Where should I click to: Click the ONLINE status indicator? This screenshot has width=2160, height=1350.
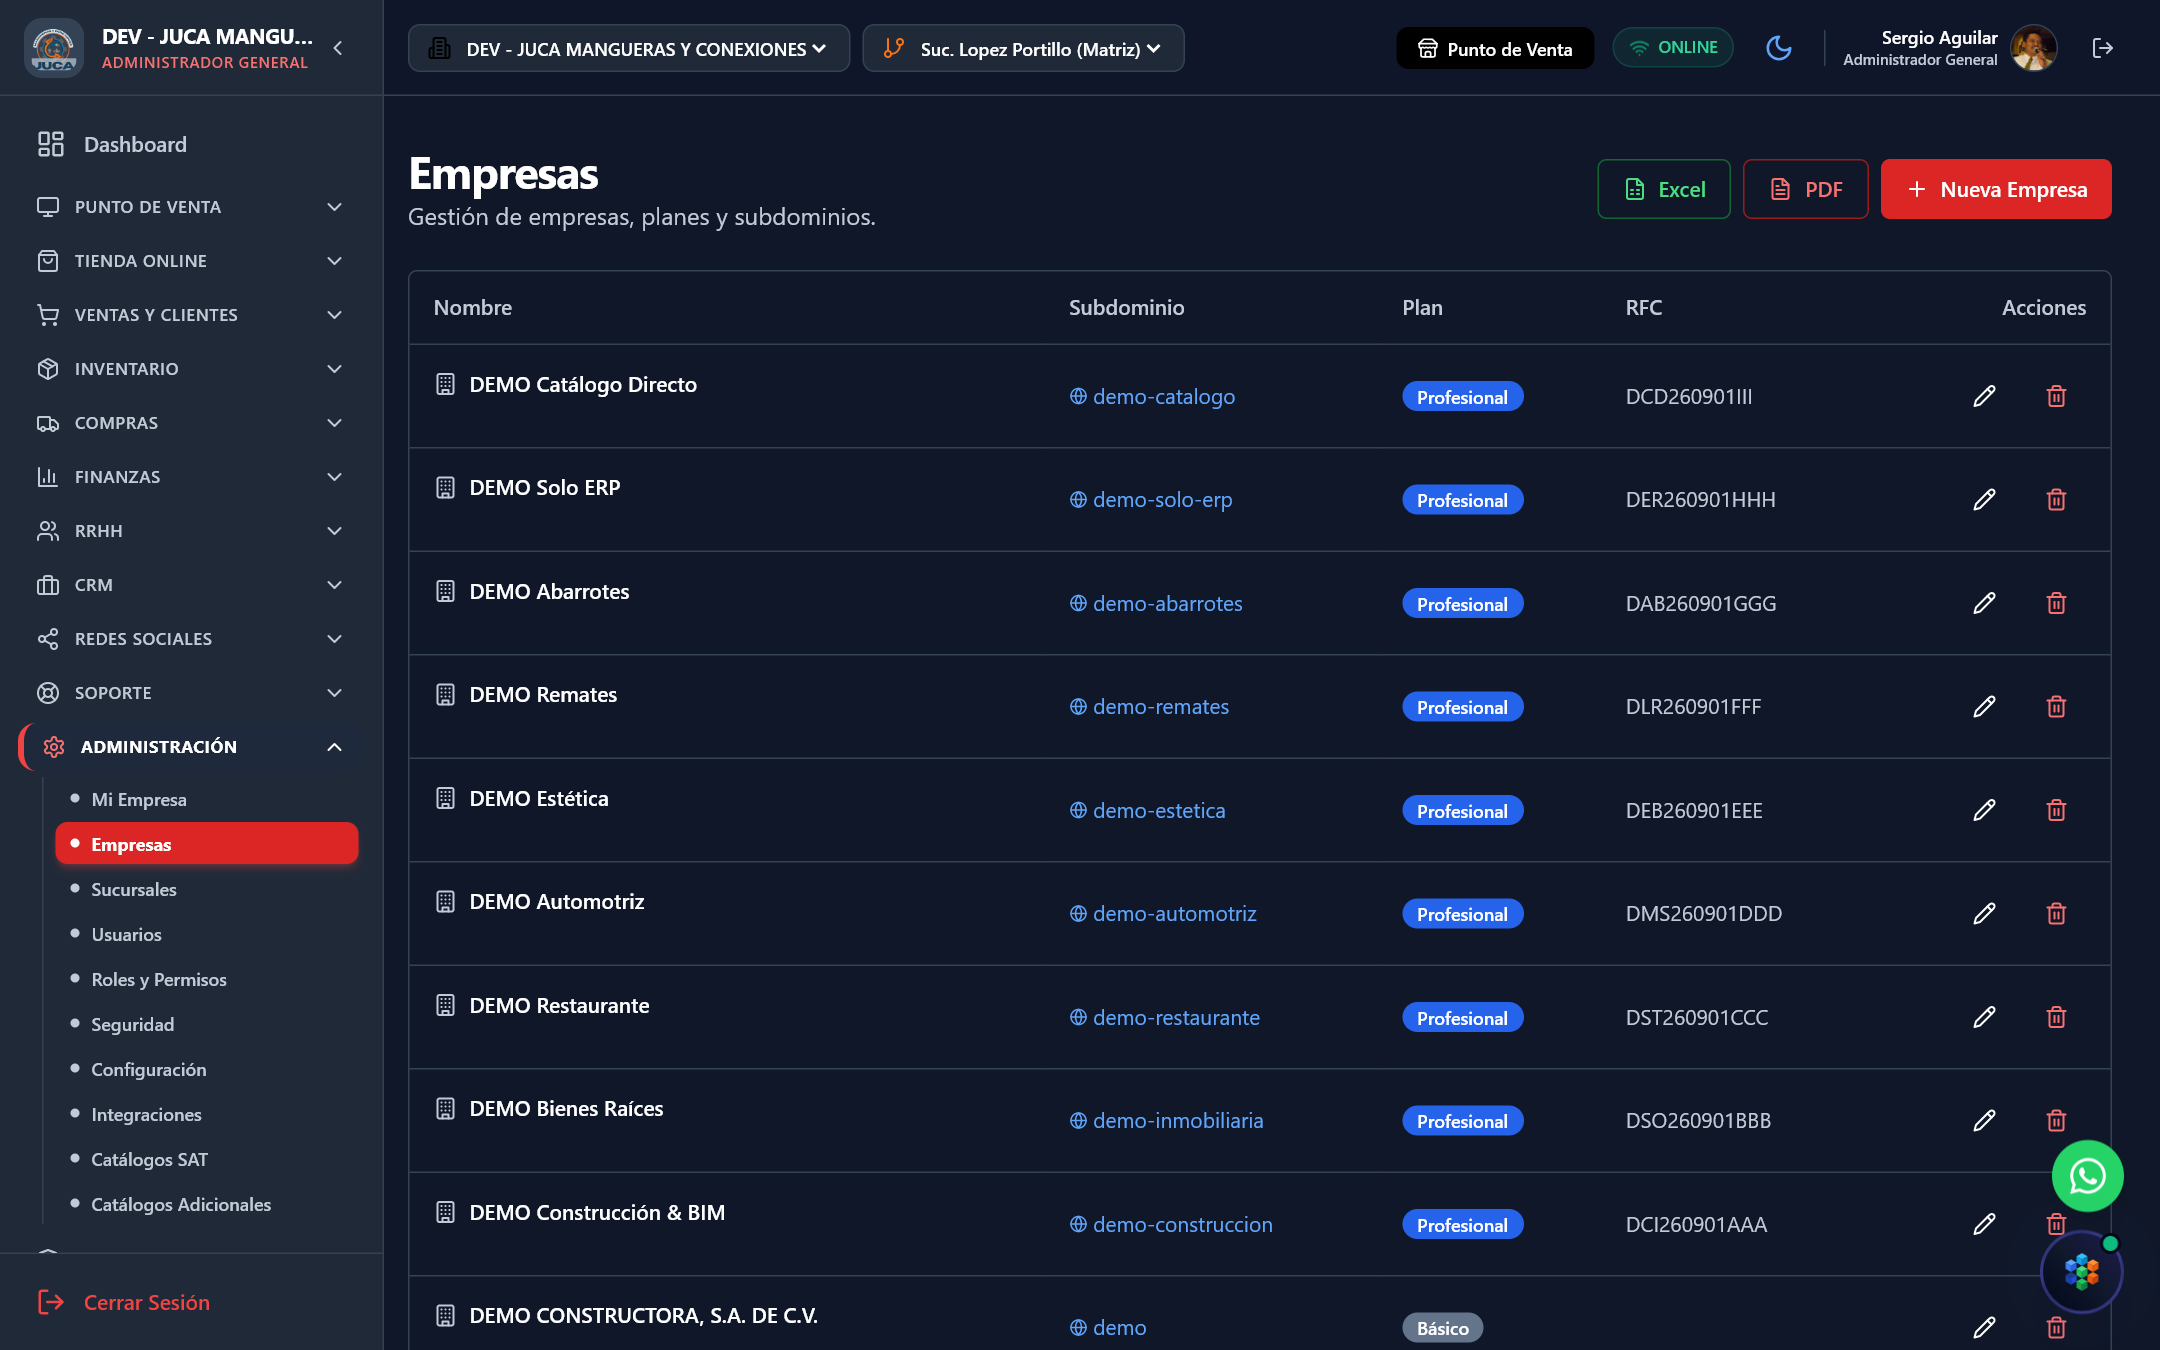1673,48
